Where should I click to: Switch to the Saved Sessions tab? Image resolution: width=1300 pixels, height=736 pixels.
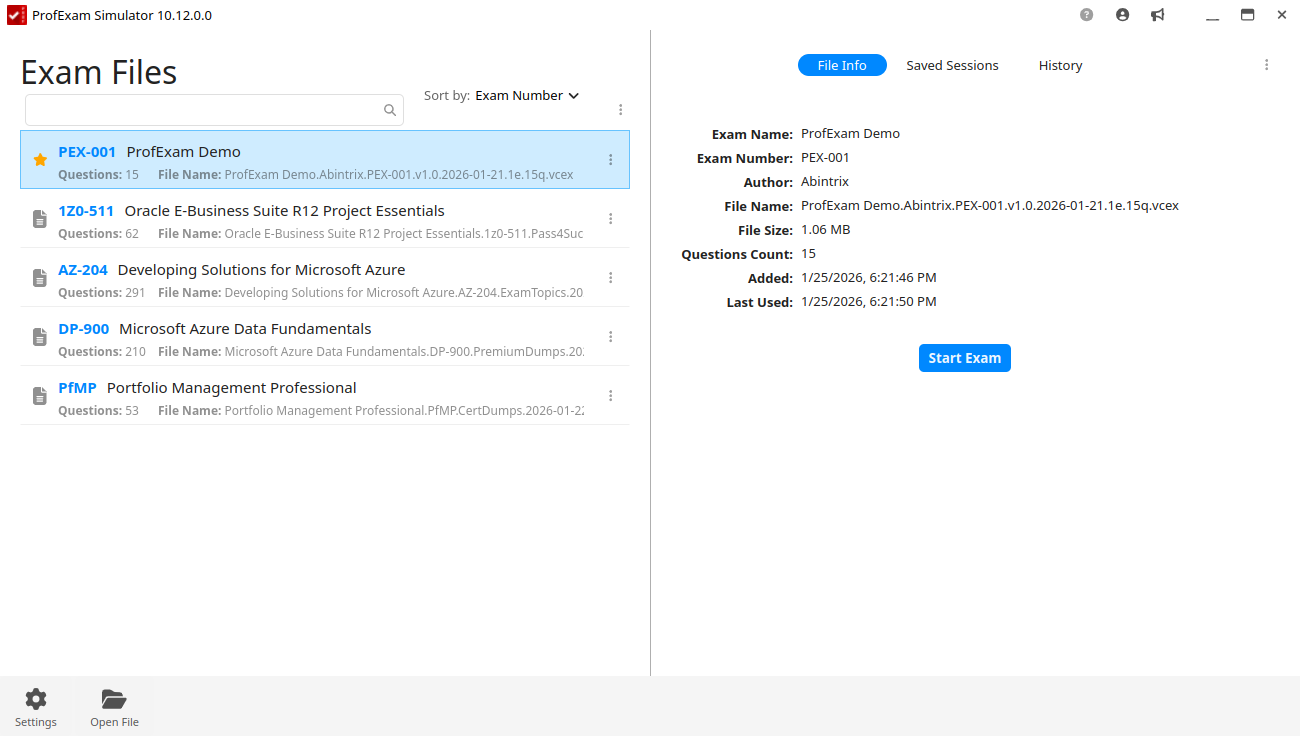click(952, 65)
